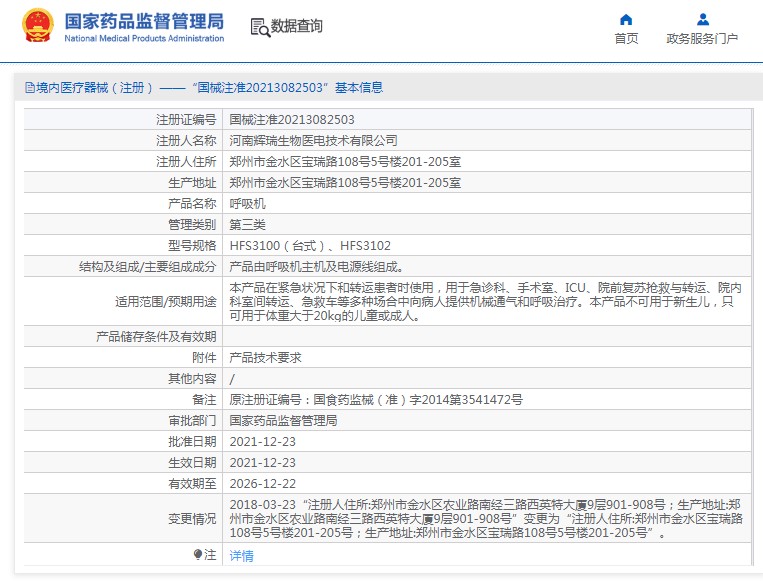Click the 产品技术要求 attachment entry
This screenshot has height=581, width=763.
point(265,358)
